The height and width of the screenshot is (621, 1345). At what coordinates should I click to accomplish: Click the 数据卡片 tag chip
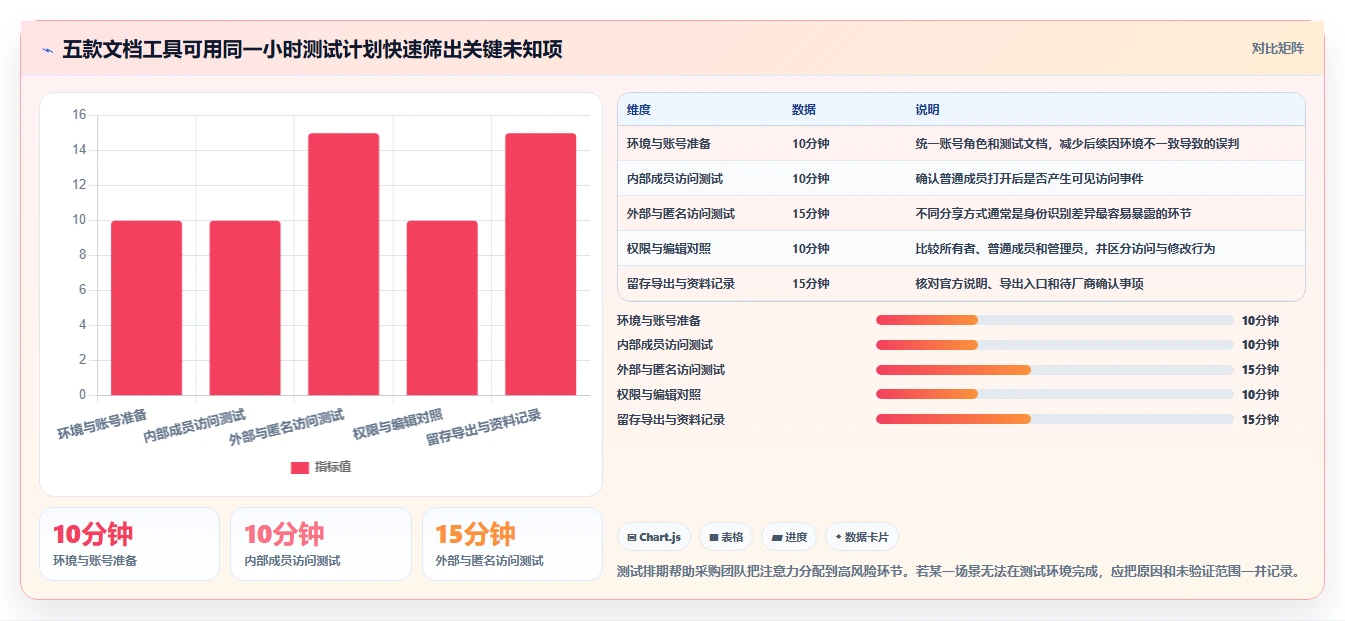point(862,537)
